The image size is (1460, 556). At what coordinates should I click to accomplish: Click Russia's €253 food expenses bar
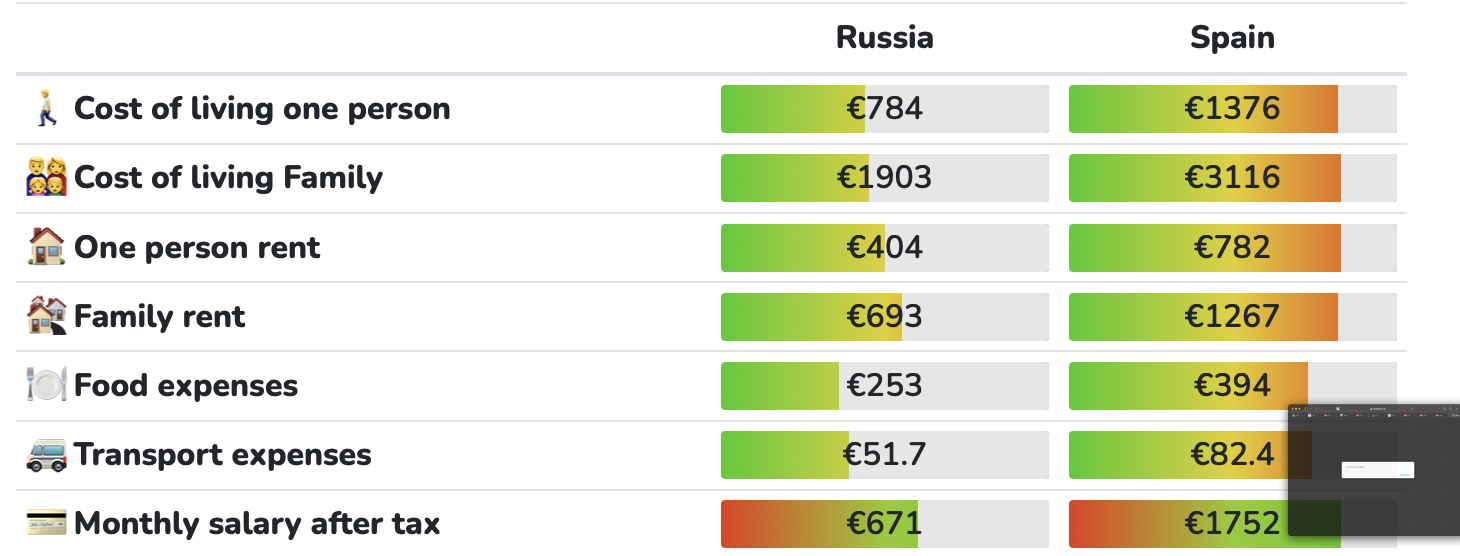pos(884,385)
